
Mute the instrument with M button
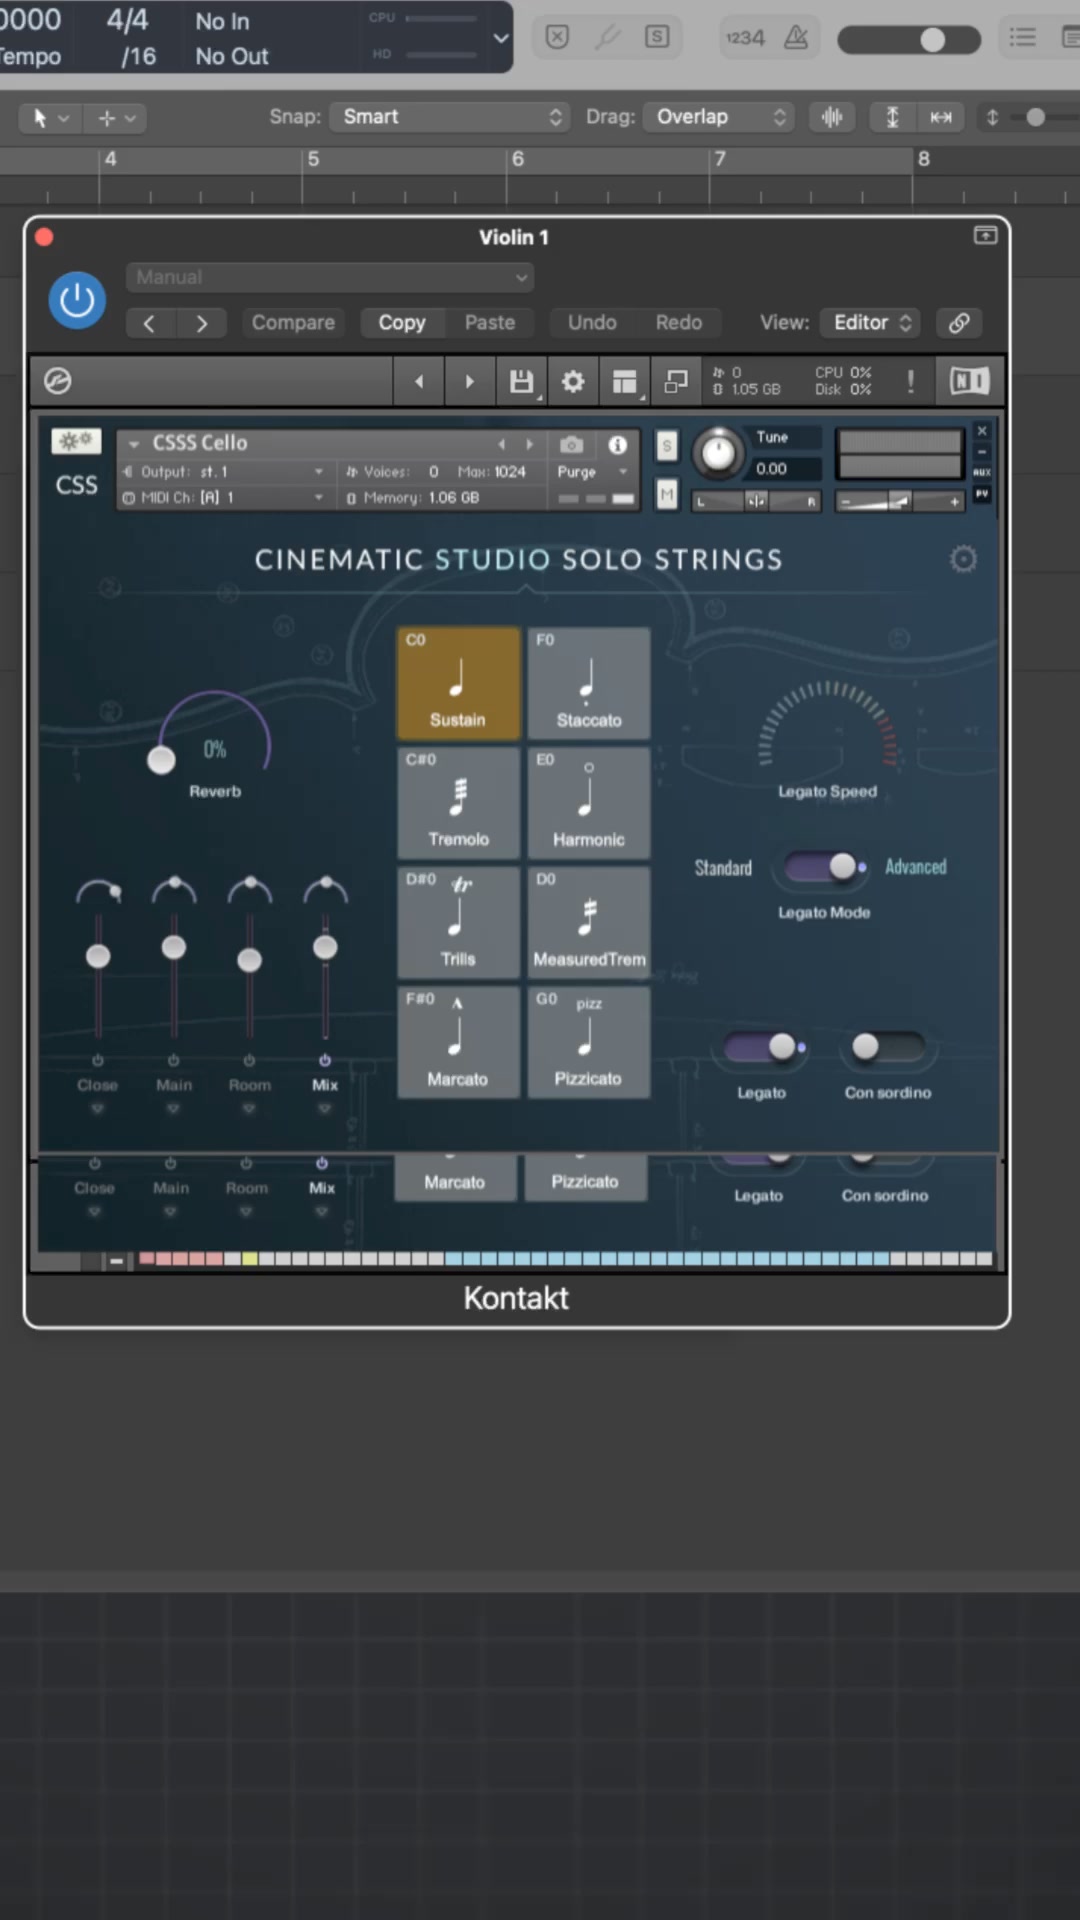click(667, 494)
